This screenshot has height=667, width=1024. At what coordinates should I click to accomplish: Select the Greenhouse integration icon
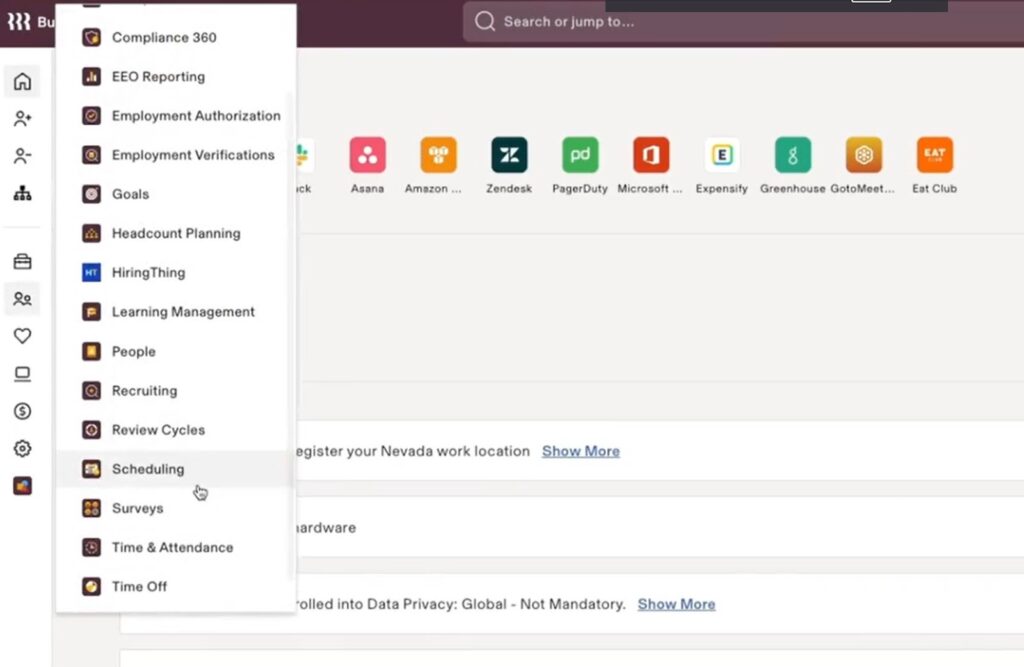click(x=792, y=156)
